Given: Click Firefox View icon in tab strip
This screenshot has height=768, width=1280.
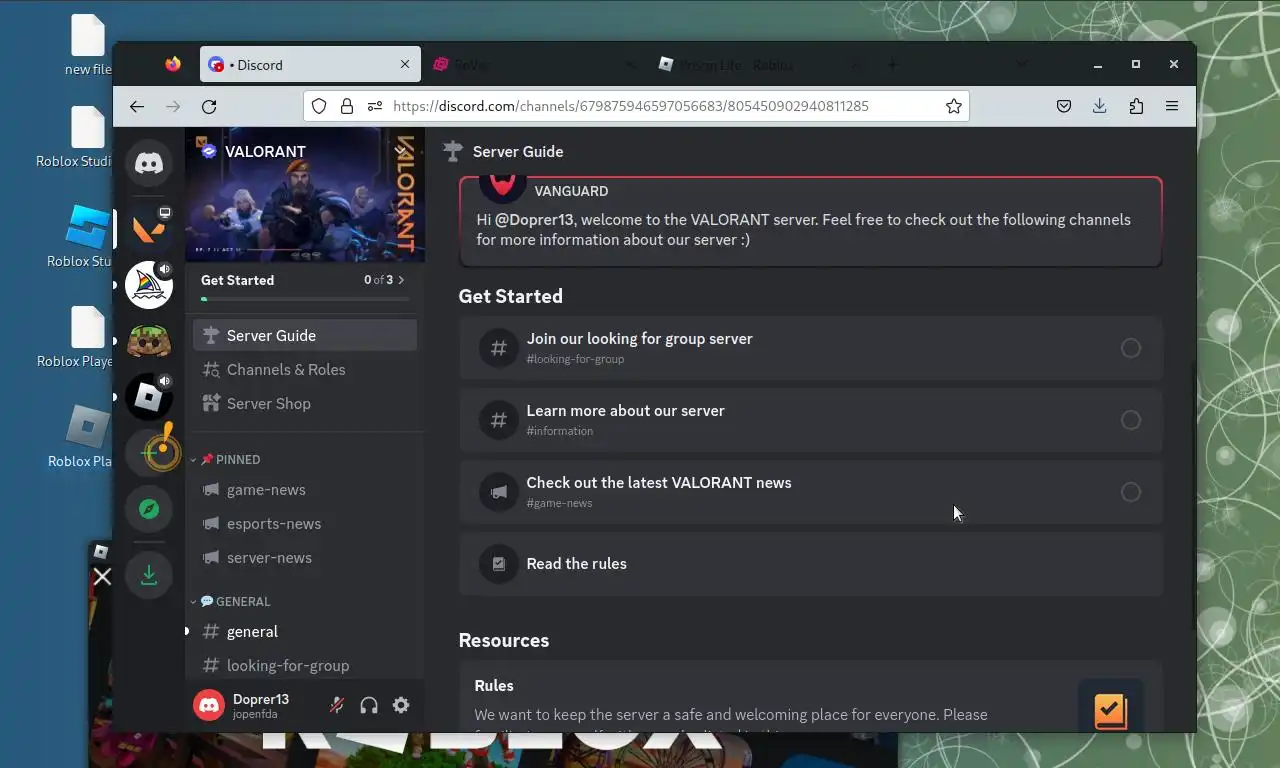Looking at the screenshot, I should pyautogui.click(x=173, y=64).
